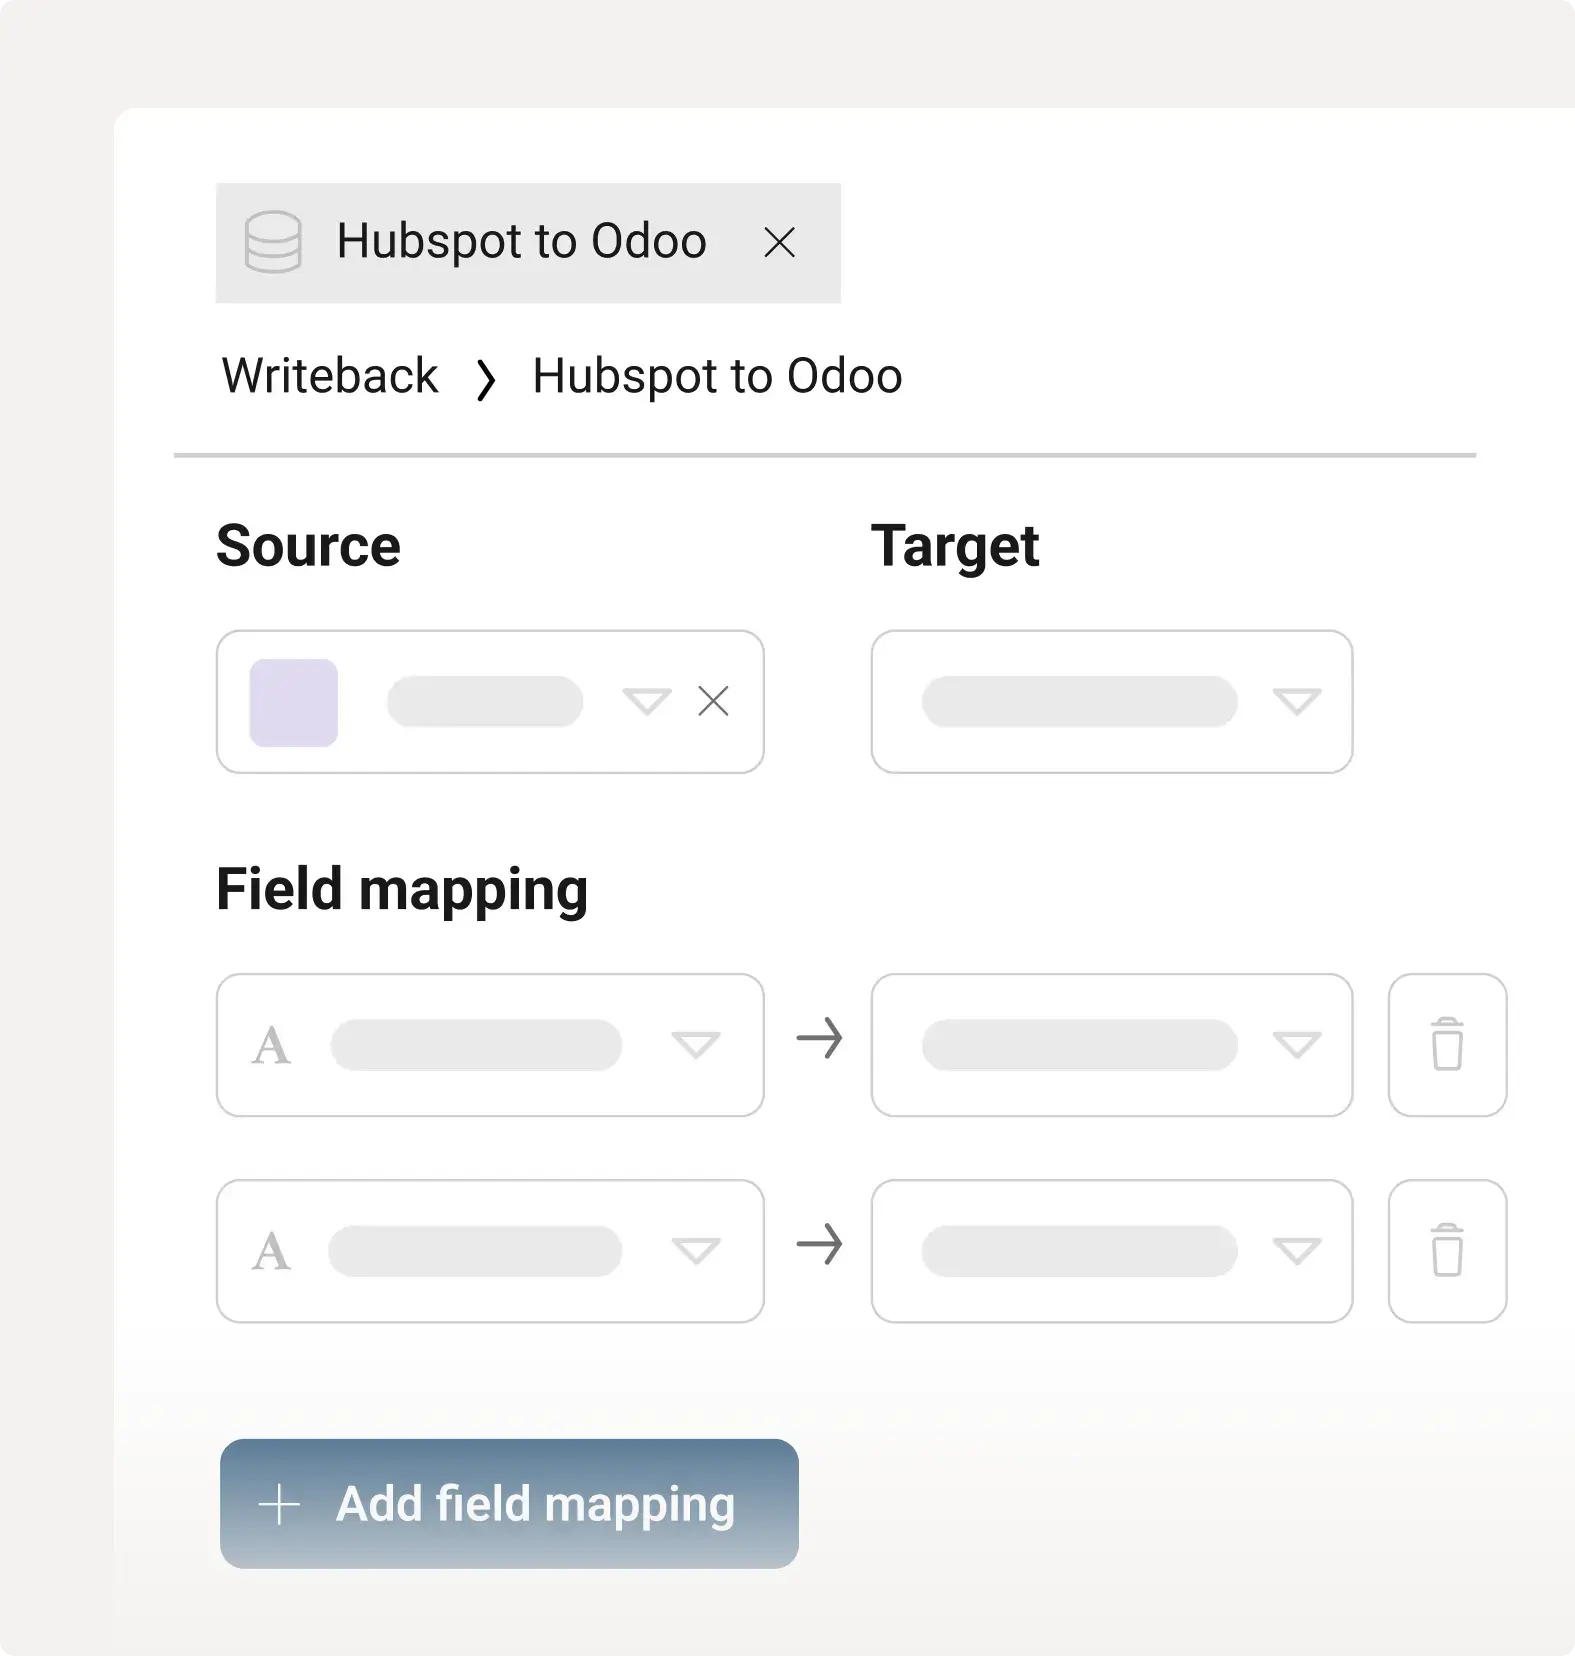Click the text type icon in first mapping

click(x=271, y=1046)
